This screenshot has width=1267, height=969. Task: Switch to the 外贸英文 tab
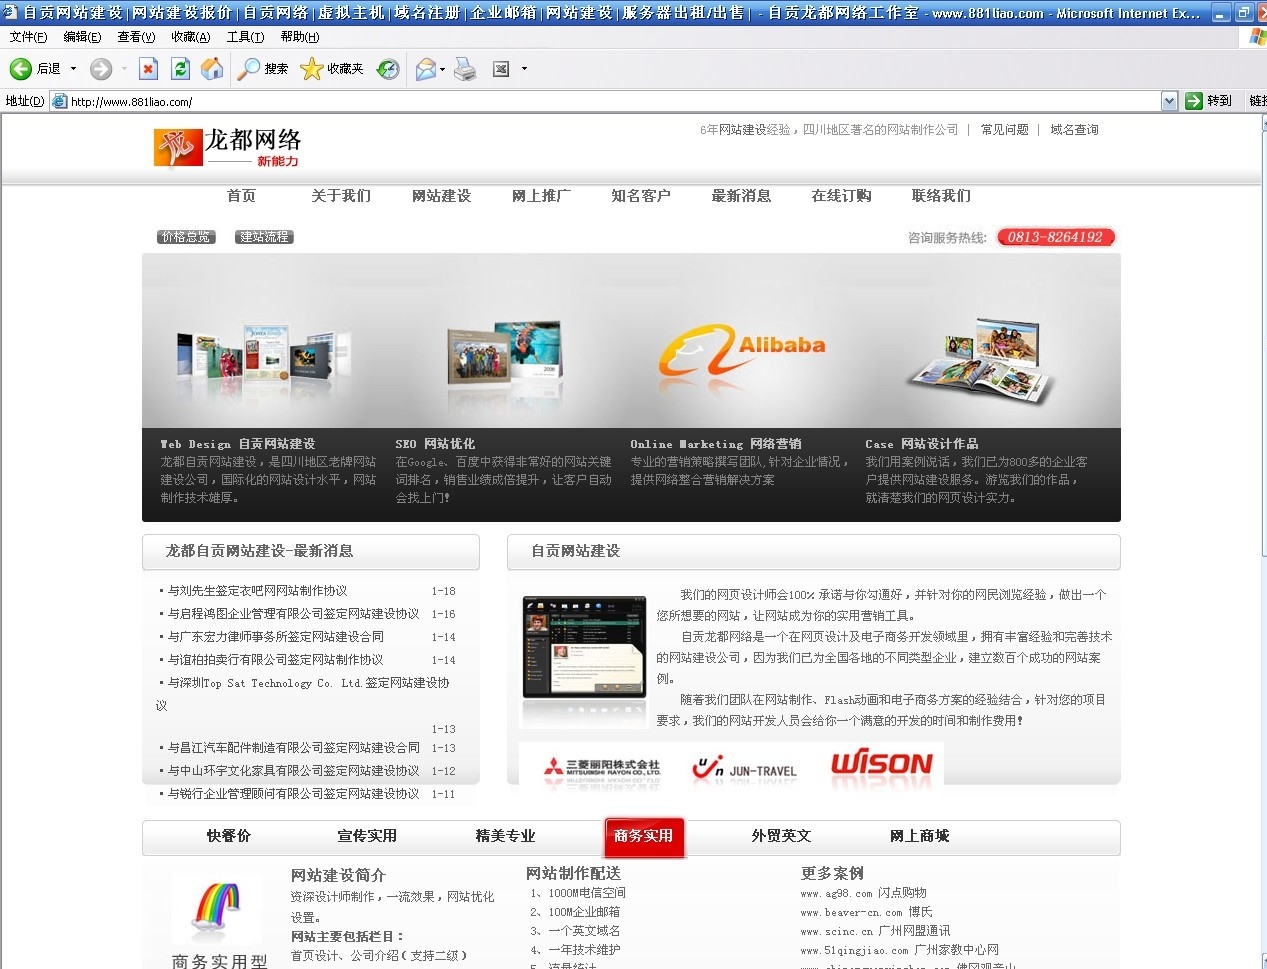(781, 836)
